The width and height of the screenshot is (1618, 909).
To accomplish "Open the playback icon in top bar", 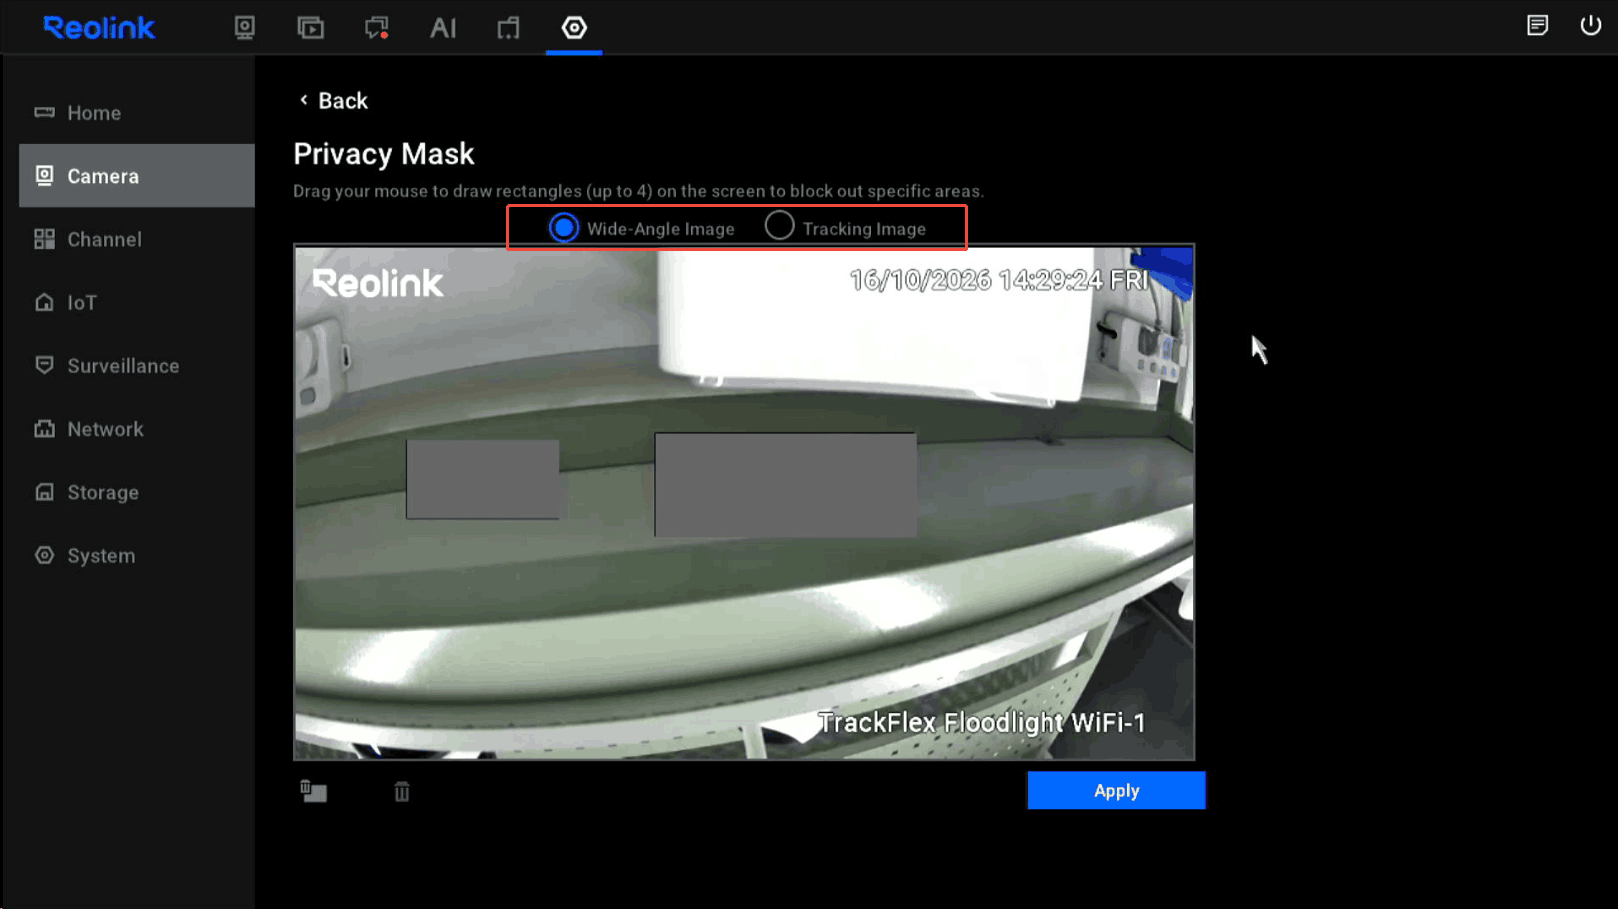I will click(x=310, y=27).
